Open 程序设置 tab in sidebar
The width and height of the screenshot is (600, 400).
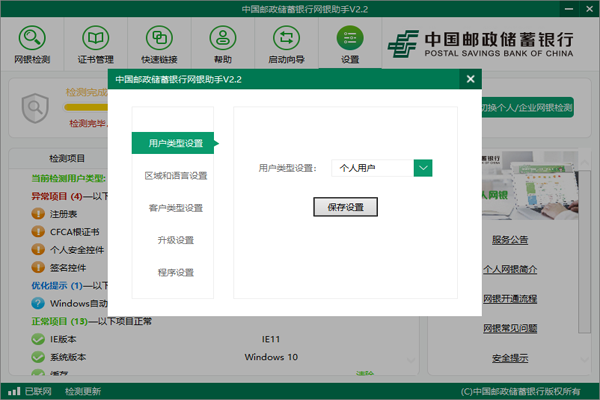(x=175, y=272)
